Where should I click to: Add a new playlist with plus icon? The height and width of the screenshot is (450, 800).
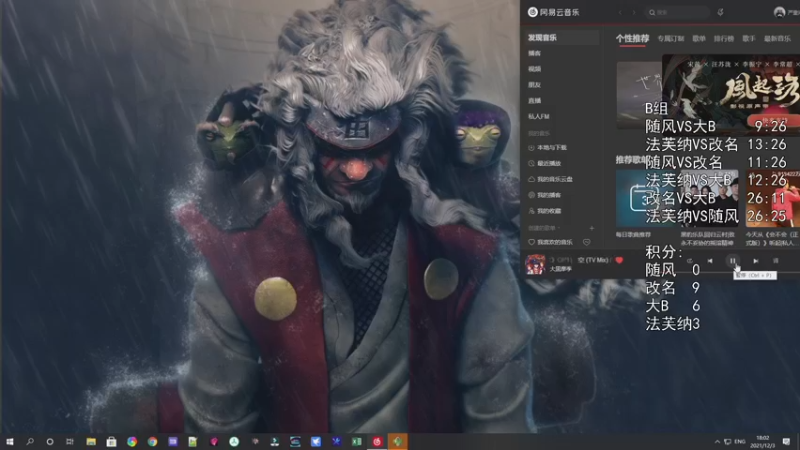tap(592, 228)
